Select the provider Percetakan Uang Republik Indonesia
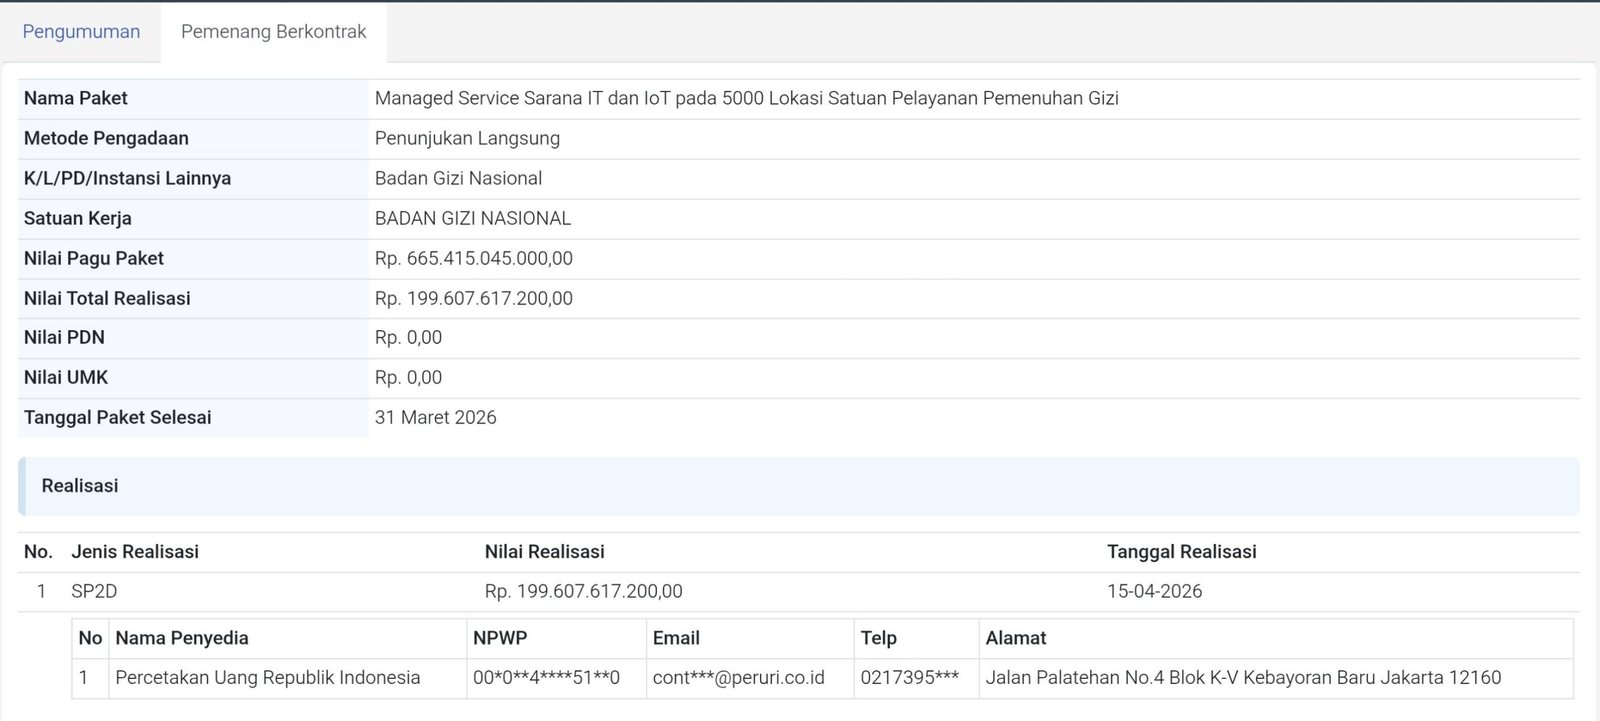 pos(267,678)
